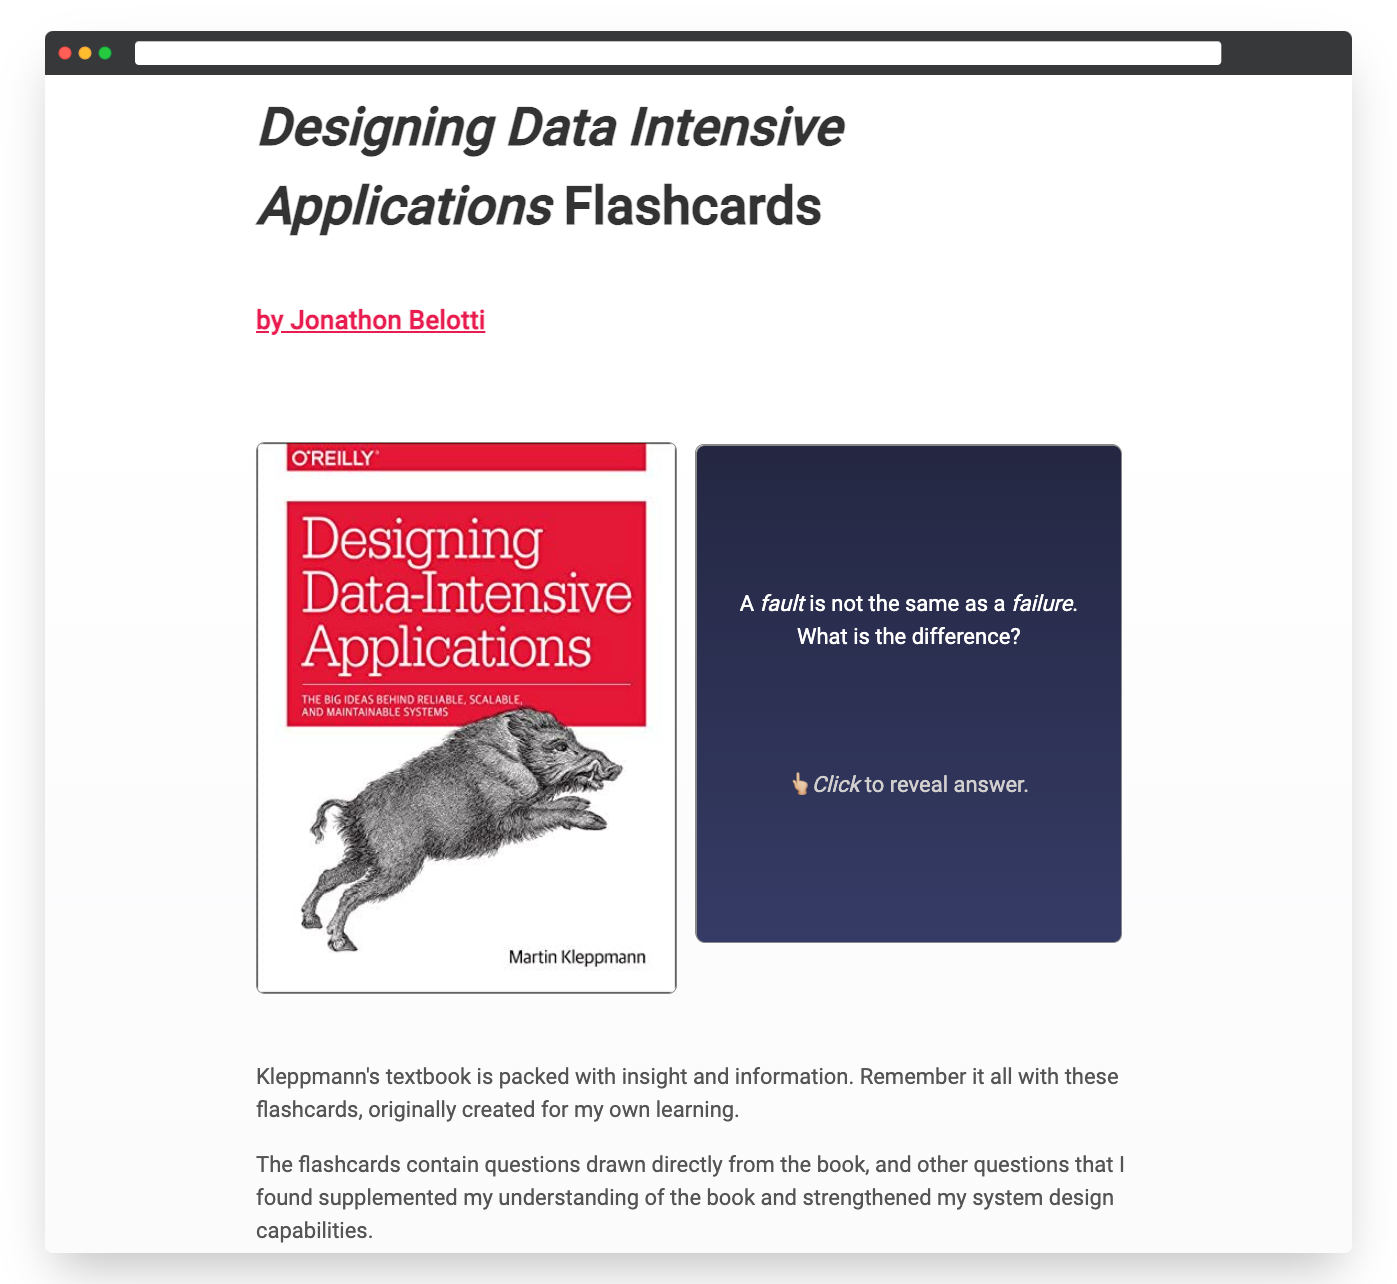Click the paragraph starting 'The flashcards contain questions'
This screenshot has width=1397, height=1284.
(x=690, y=1197)
